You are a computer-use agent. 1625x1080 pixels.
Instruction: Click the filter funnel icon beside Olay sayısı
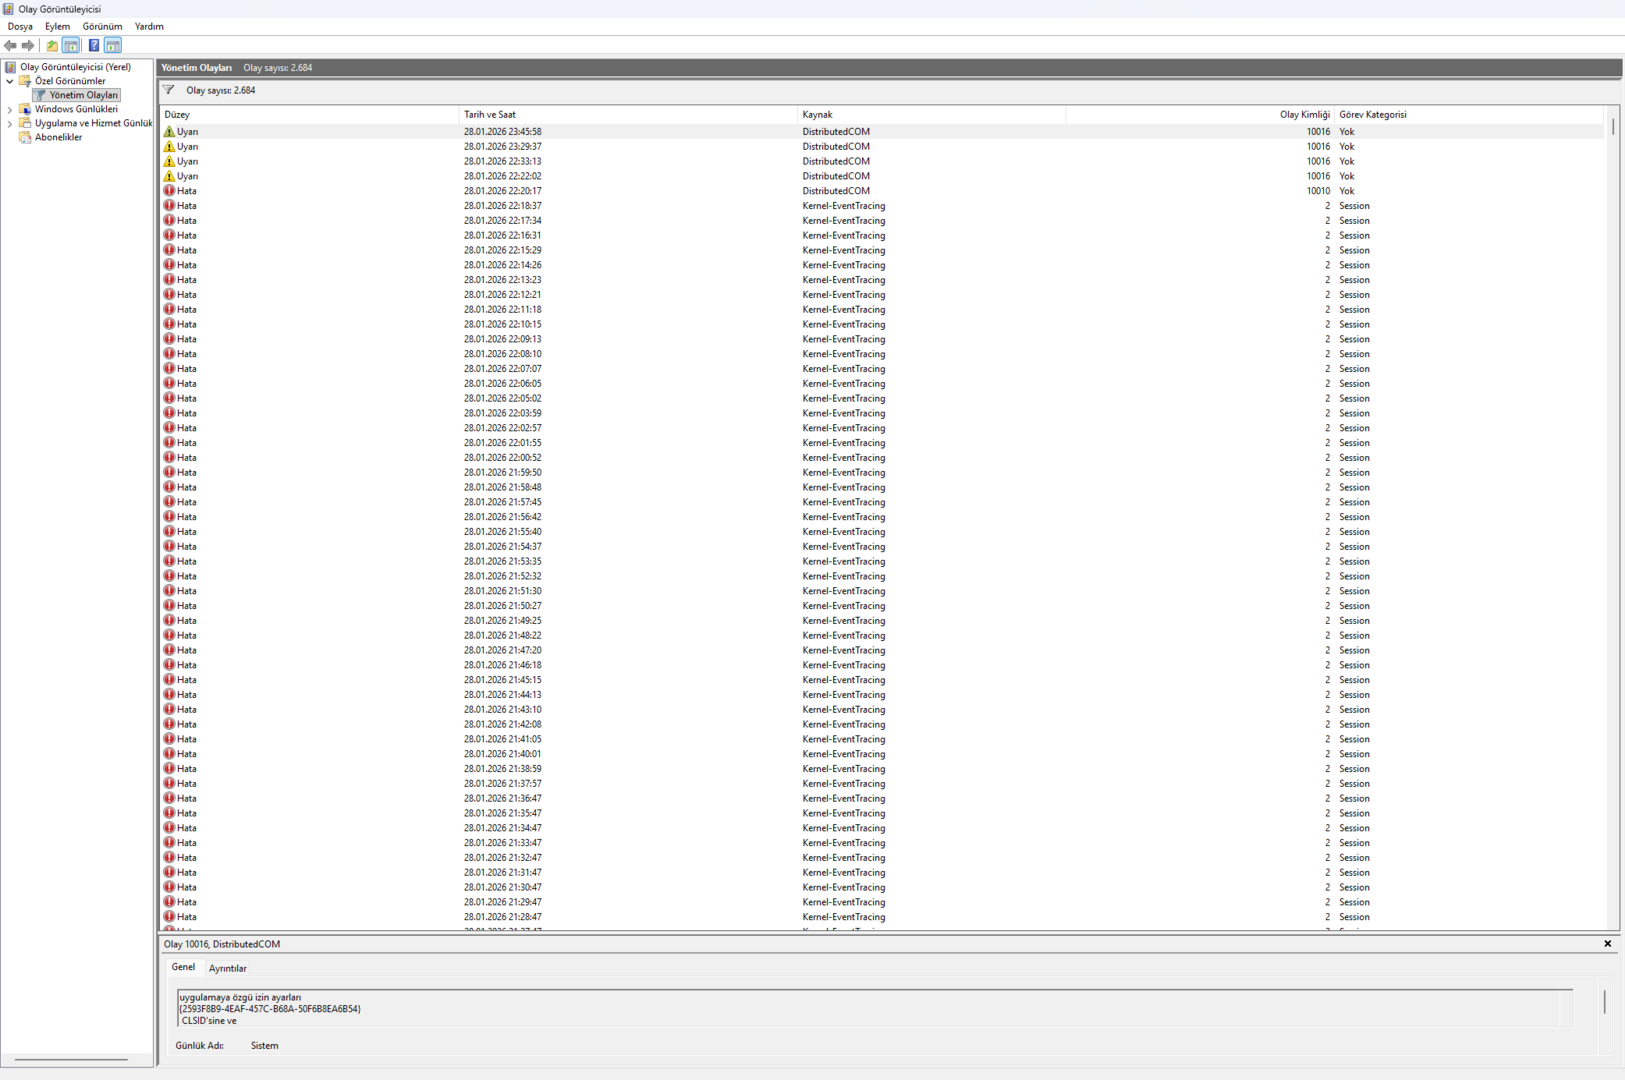169,90
